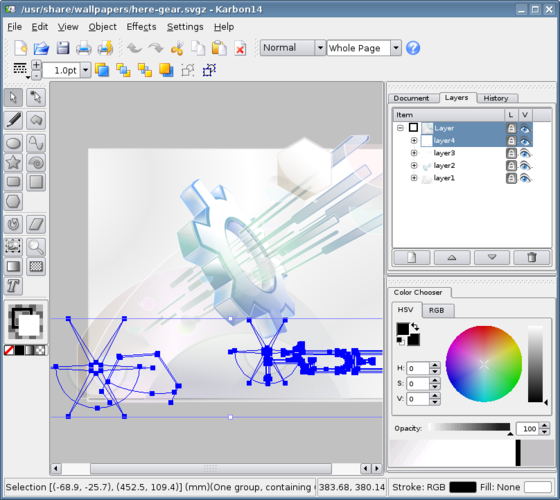Click the Opacity gradient slider
Screen dimensions: 560x500
click(x=469, y=427)
